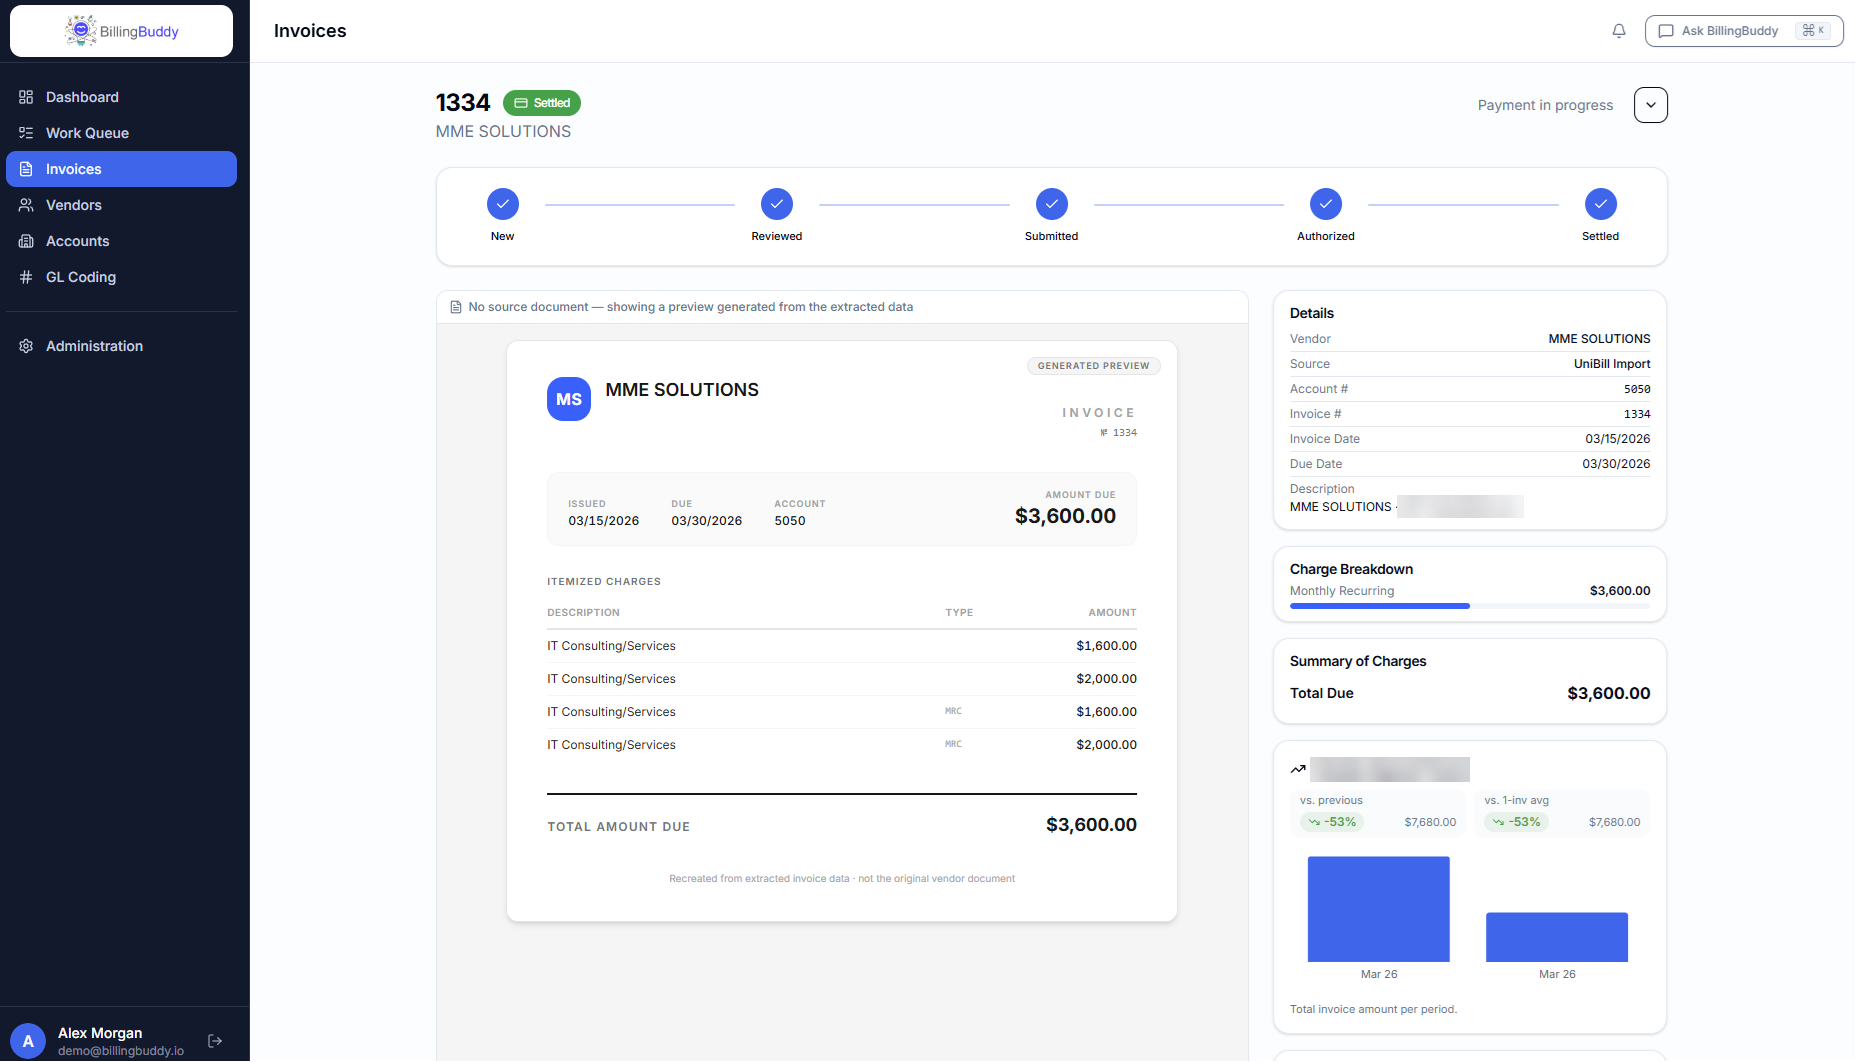Click the Due Date value 03/30/2026
The height and width of the screenshot is (1062, 1856).
pos(1616,464)
